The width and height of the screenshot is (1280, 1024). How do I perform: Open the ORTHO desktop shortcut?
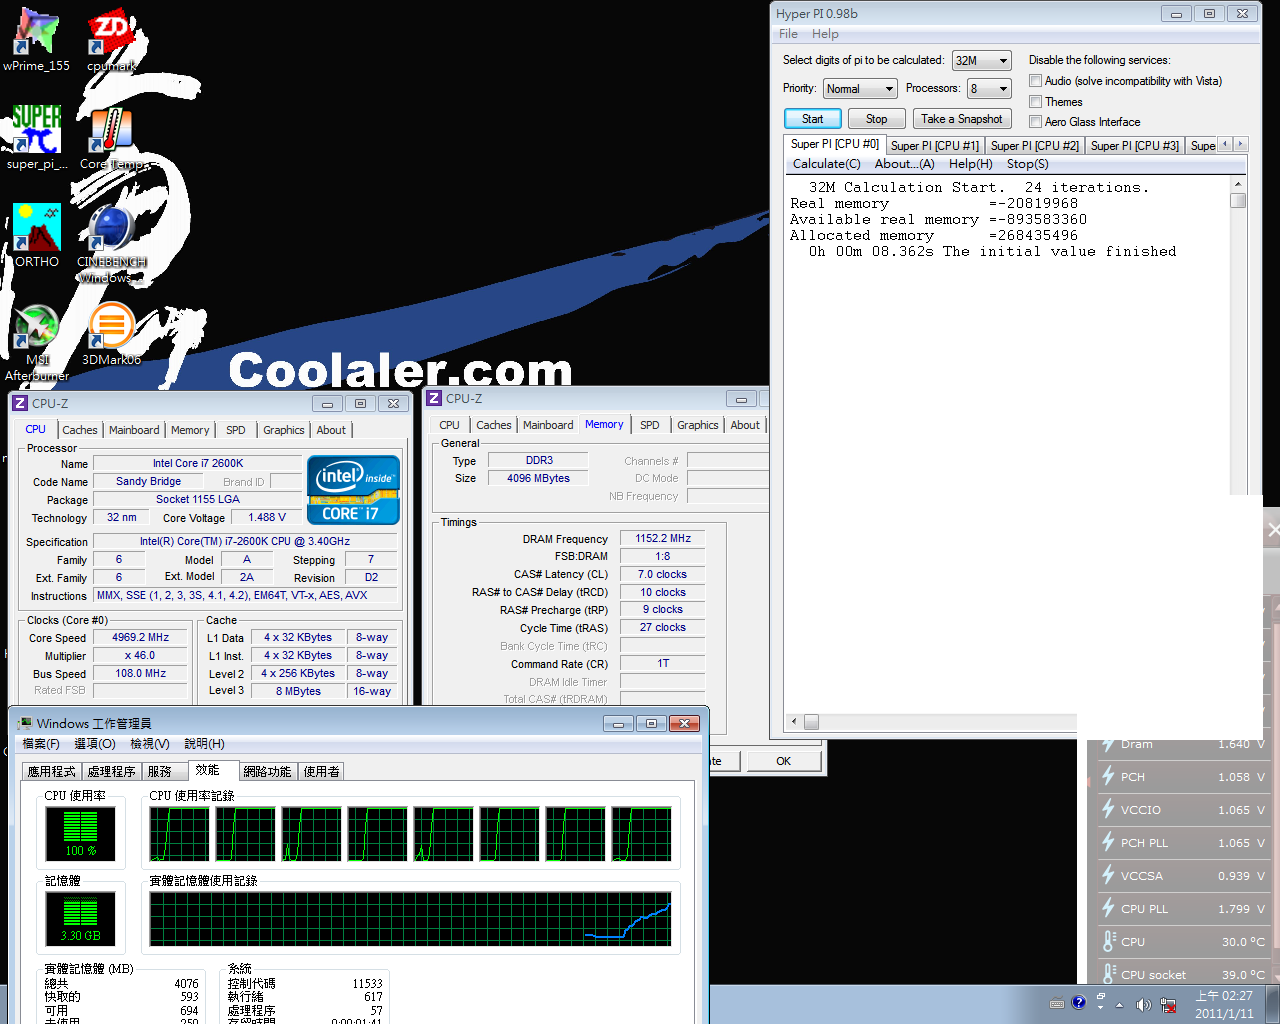click(x=37, y=236)
